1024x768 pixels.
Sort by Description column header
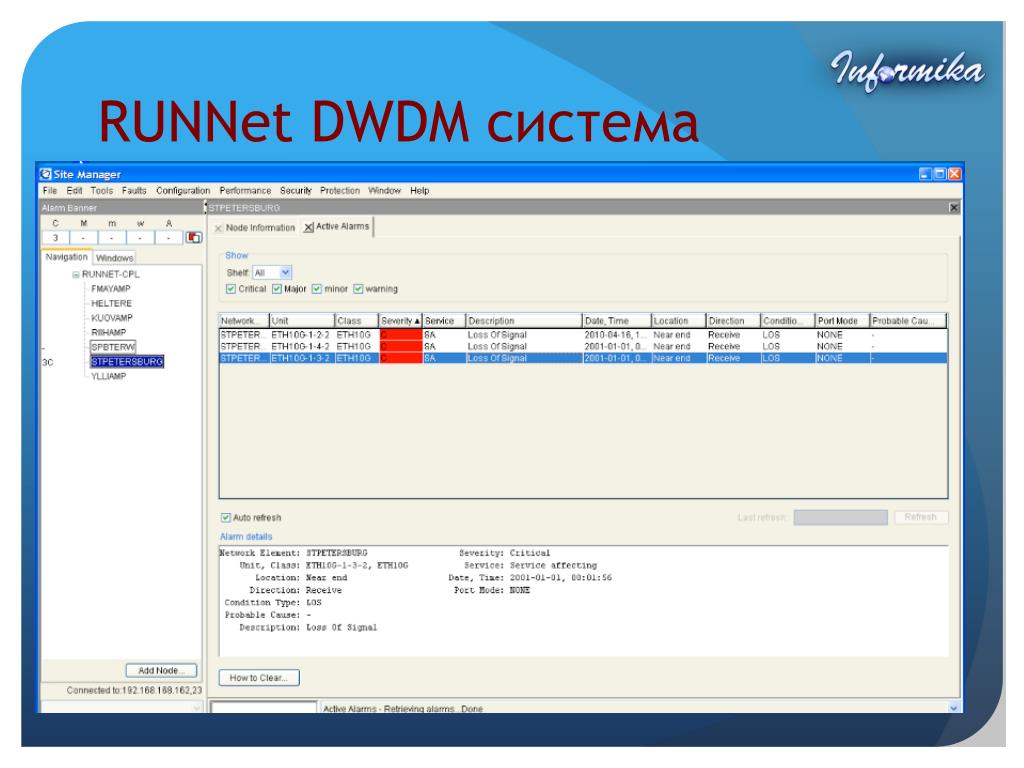[523, 321]
